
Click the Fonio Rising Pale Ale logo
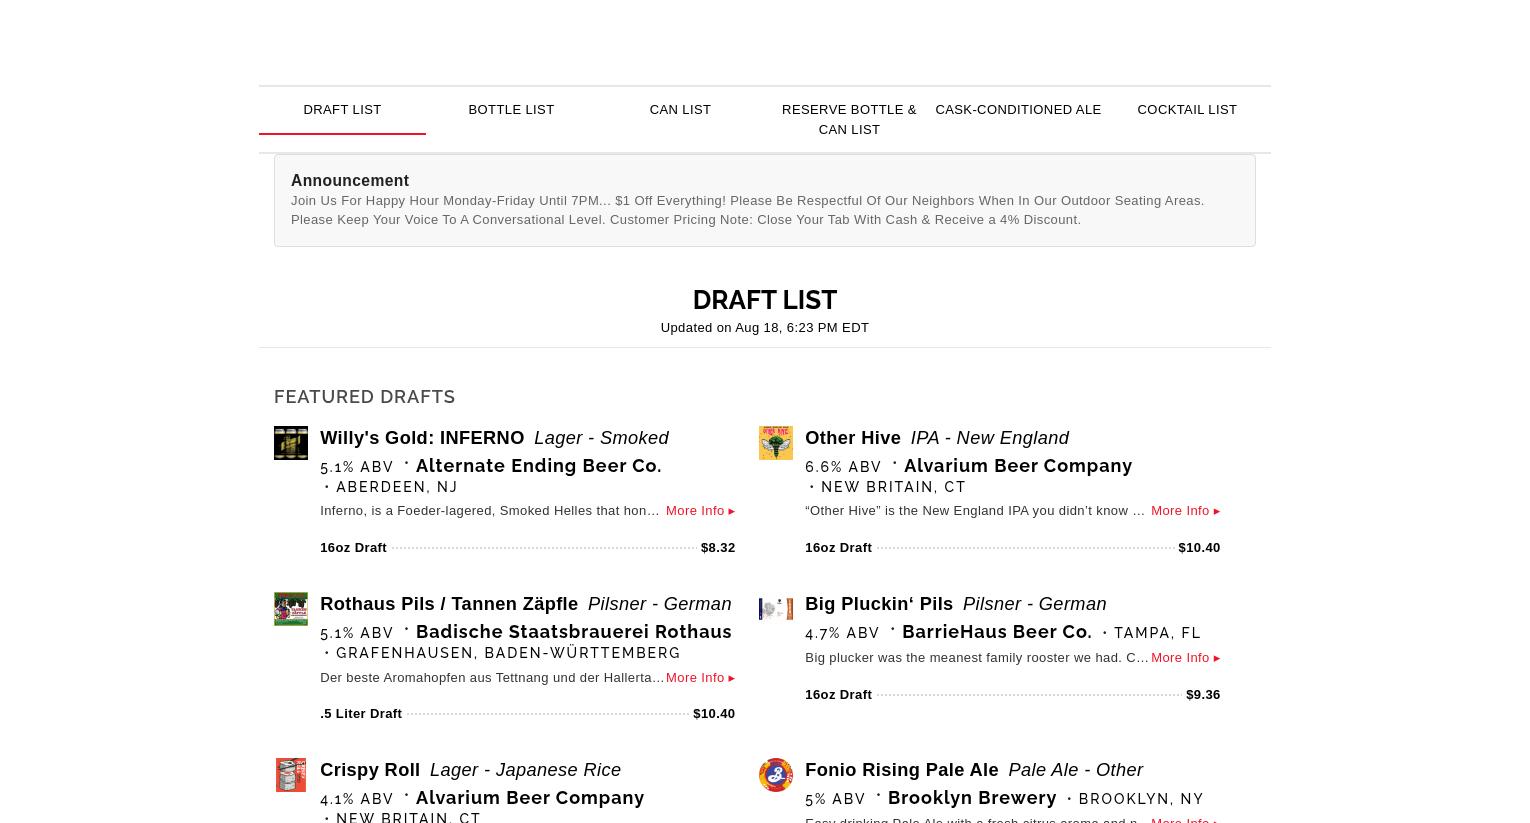[776, 775]
